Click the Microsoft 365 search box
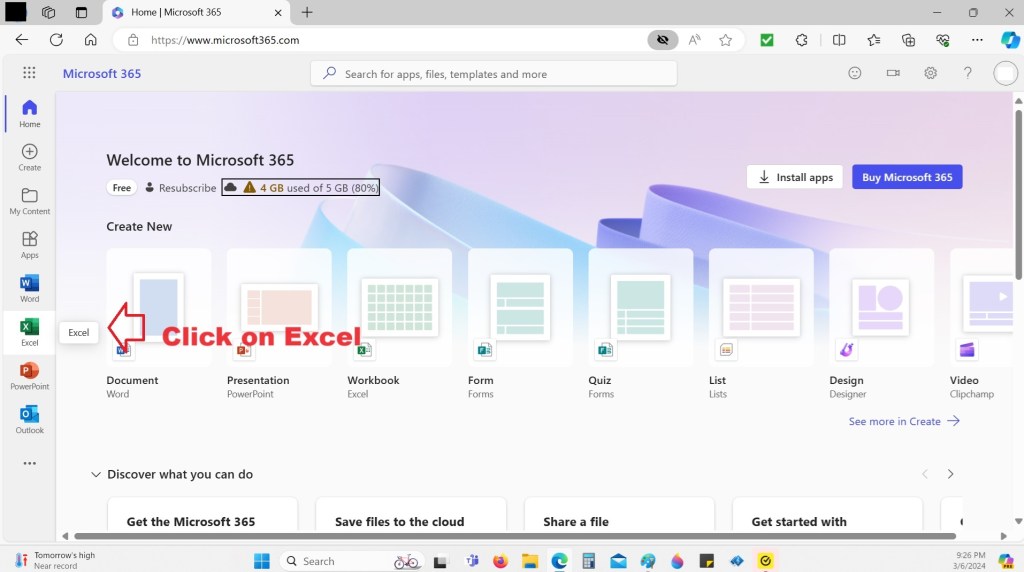 [494, 74]
